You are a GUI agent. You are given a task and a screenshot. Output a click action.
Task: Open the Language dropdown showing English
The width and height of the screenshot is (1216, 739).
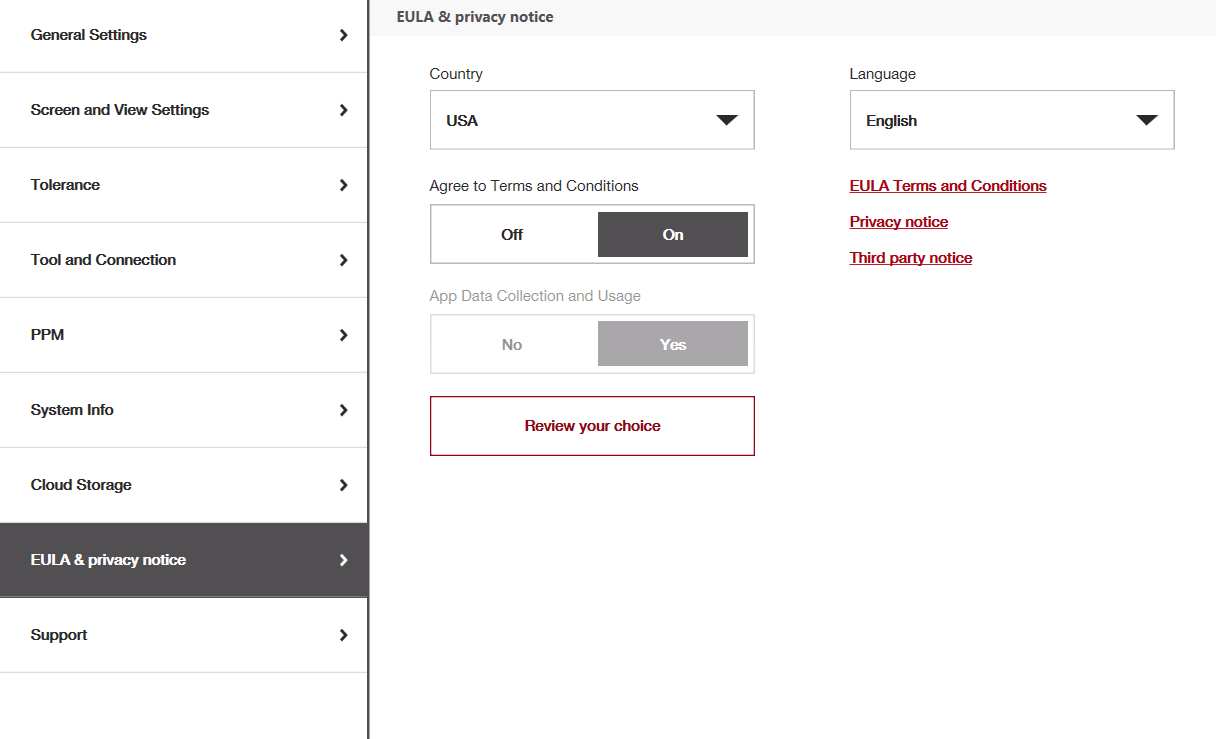[1012, 120]
